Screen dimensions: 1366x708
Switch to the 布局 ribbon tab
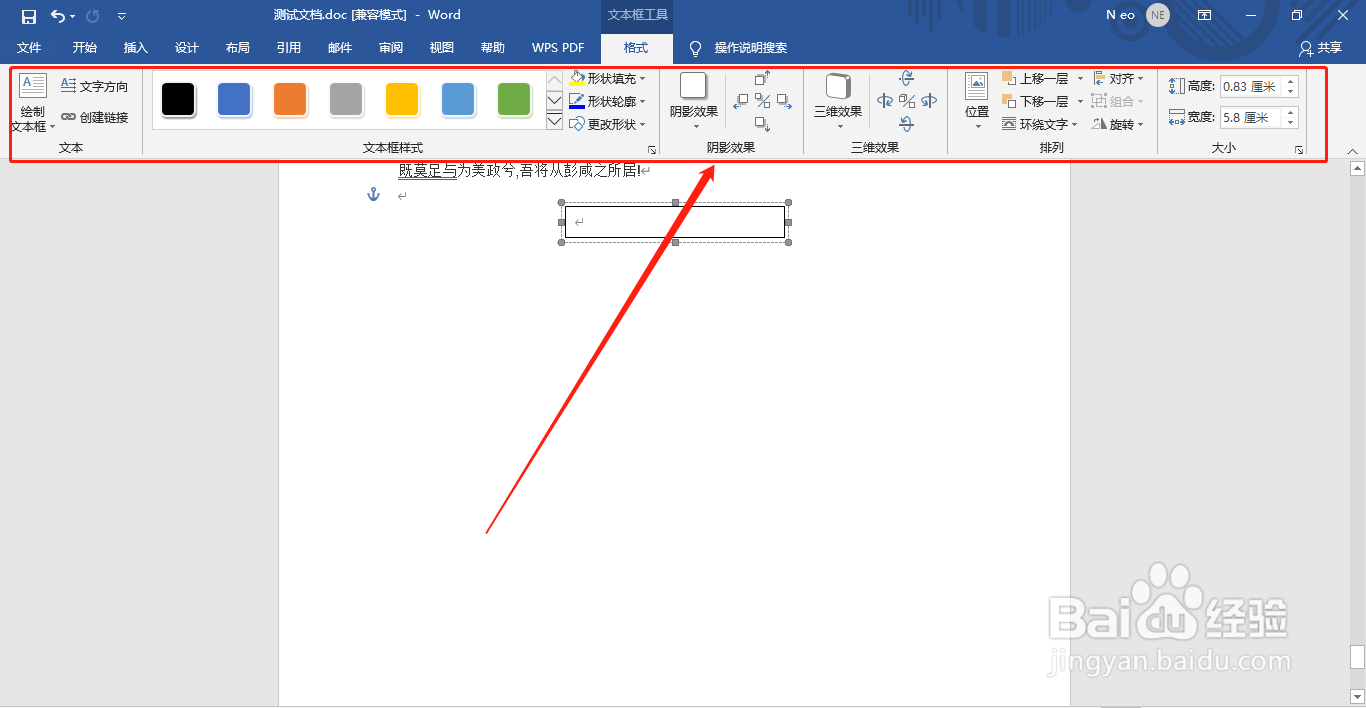pos(238,48)
